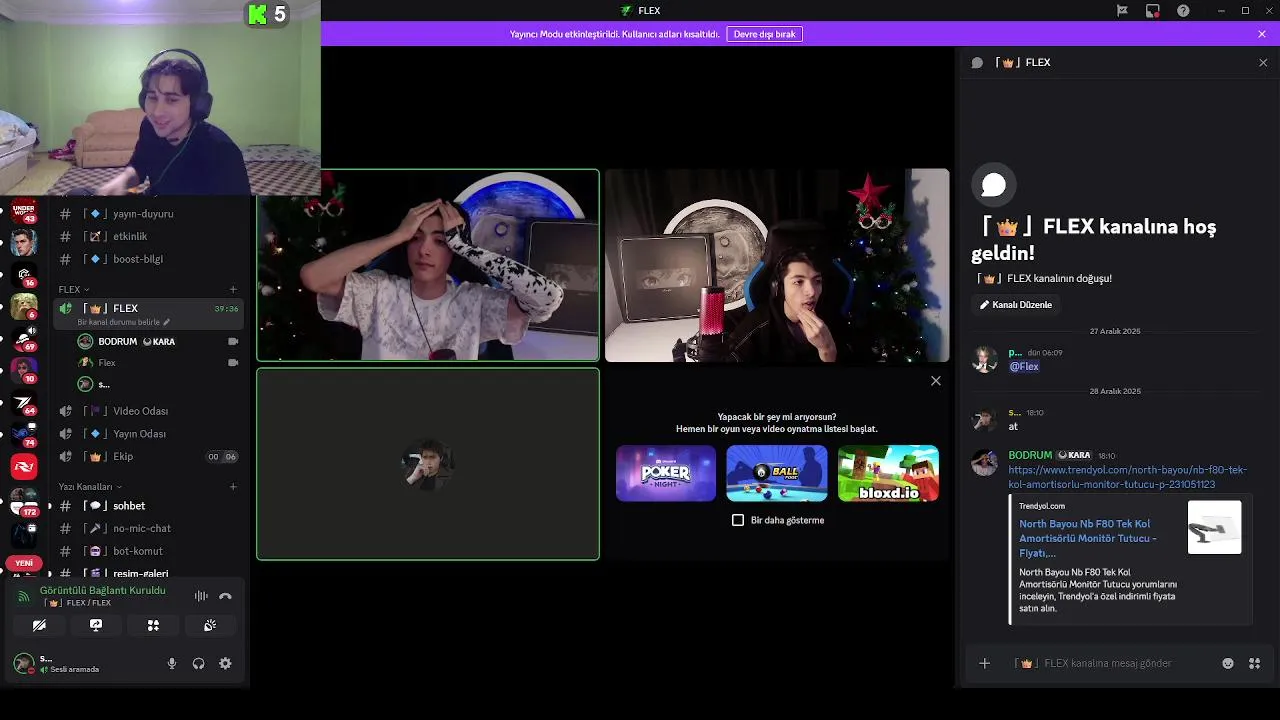This screenshot has width=1280, height=720.
Task: Open the sohbet text channel
Action: pyautogui.click(x=147, y=506)
